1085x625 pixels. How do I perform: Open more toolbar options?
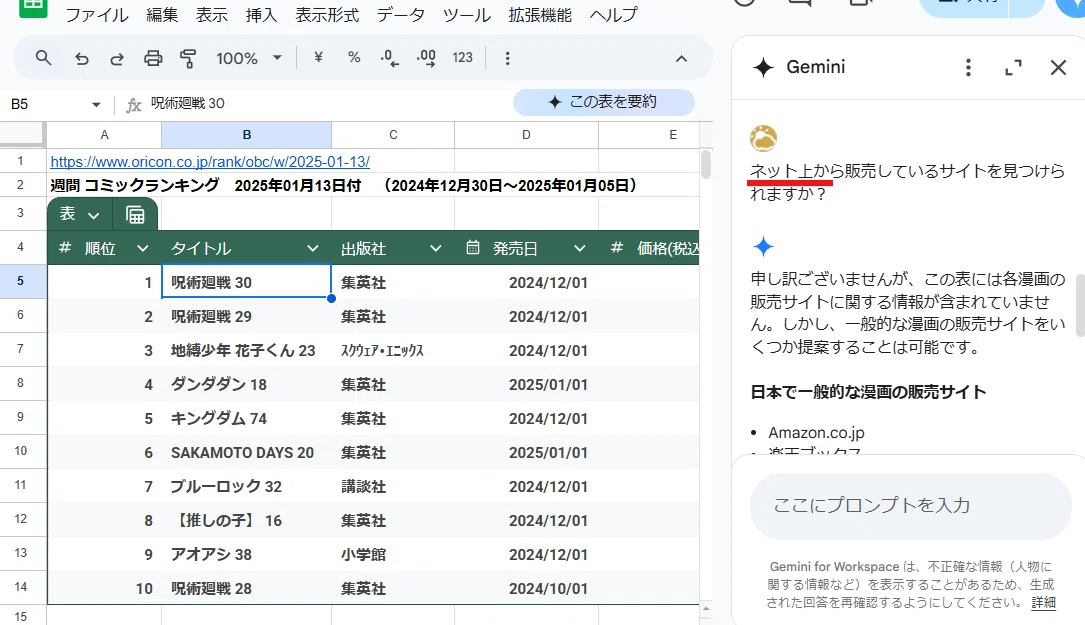[507, 58]
